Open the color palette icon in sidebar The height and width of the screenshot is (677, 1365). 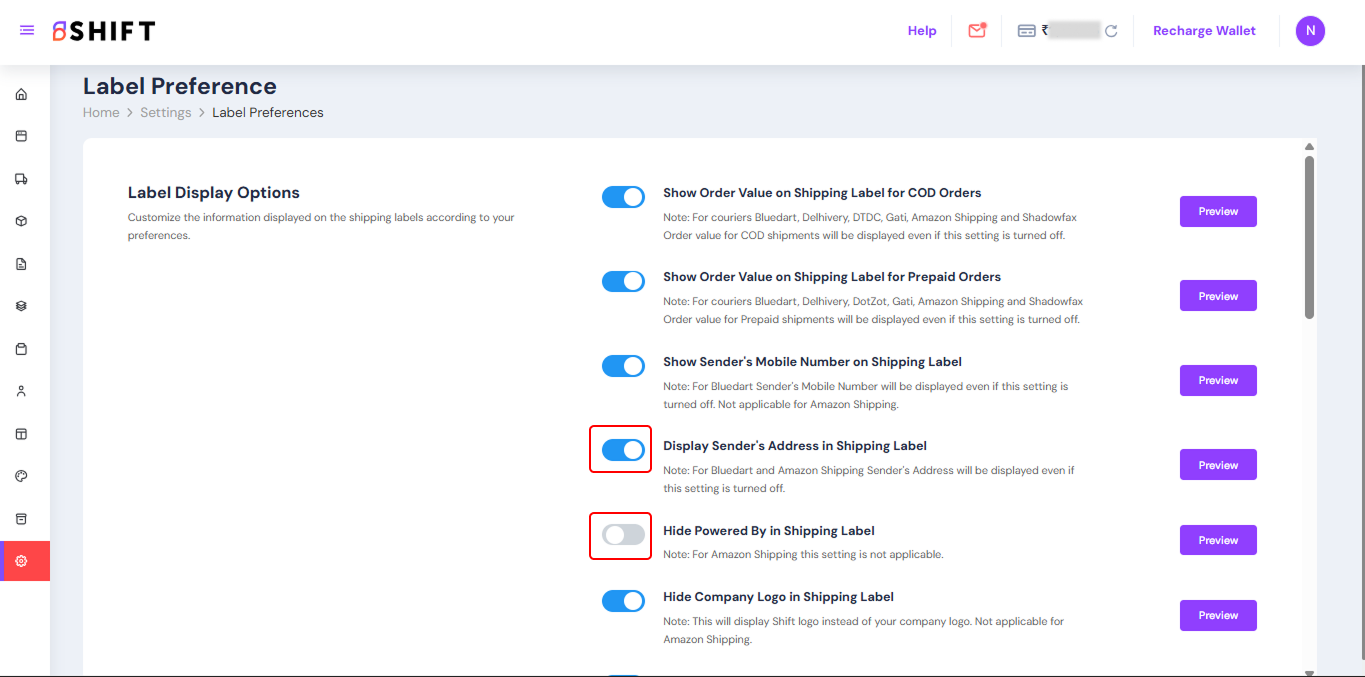(21, 476)
